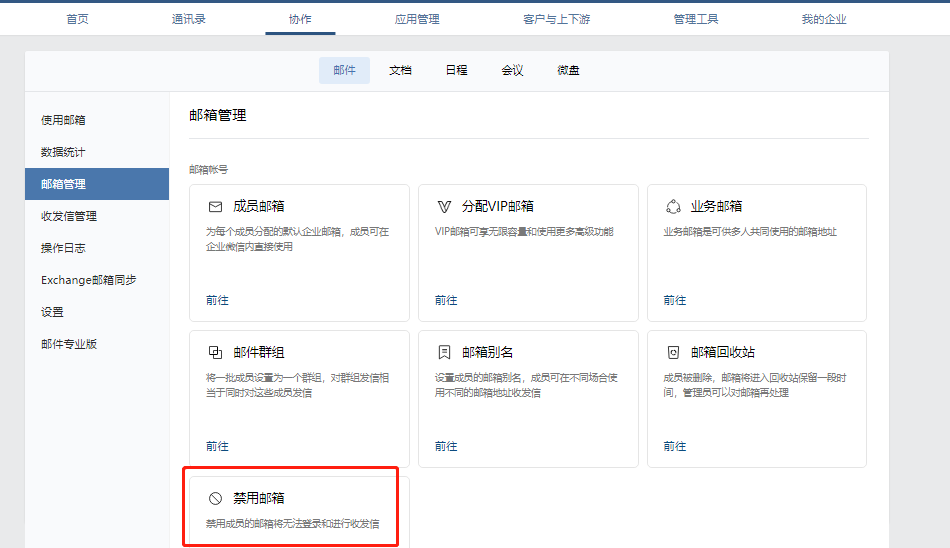
Task: Open the 管理工具 top menu
Action: point(695,19)
